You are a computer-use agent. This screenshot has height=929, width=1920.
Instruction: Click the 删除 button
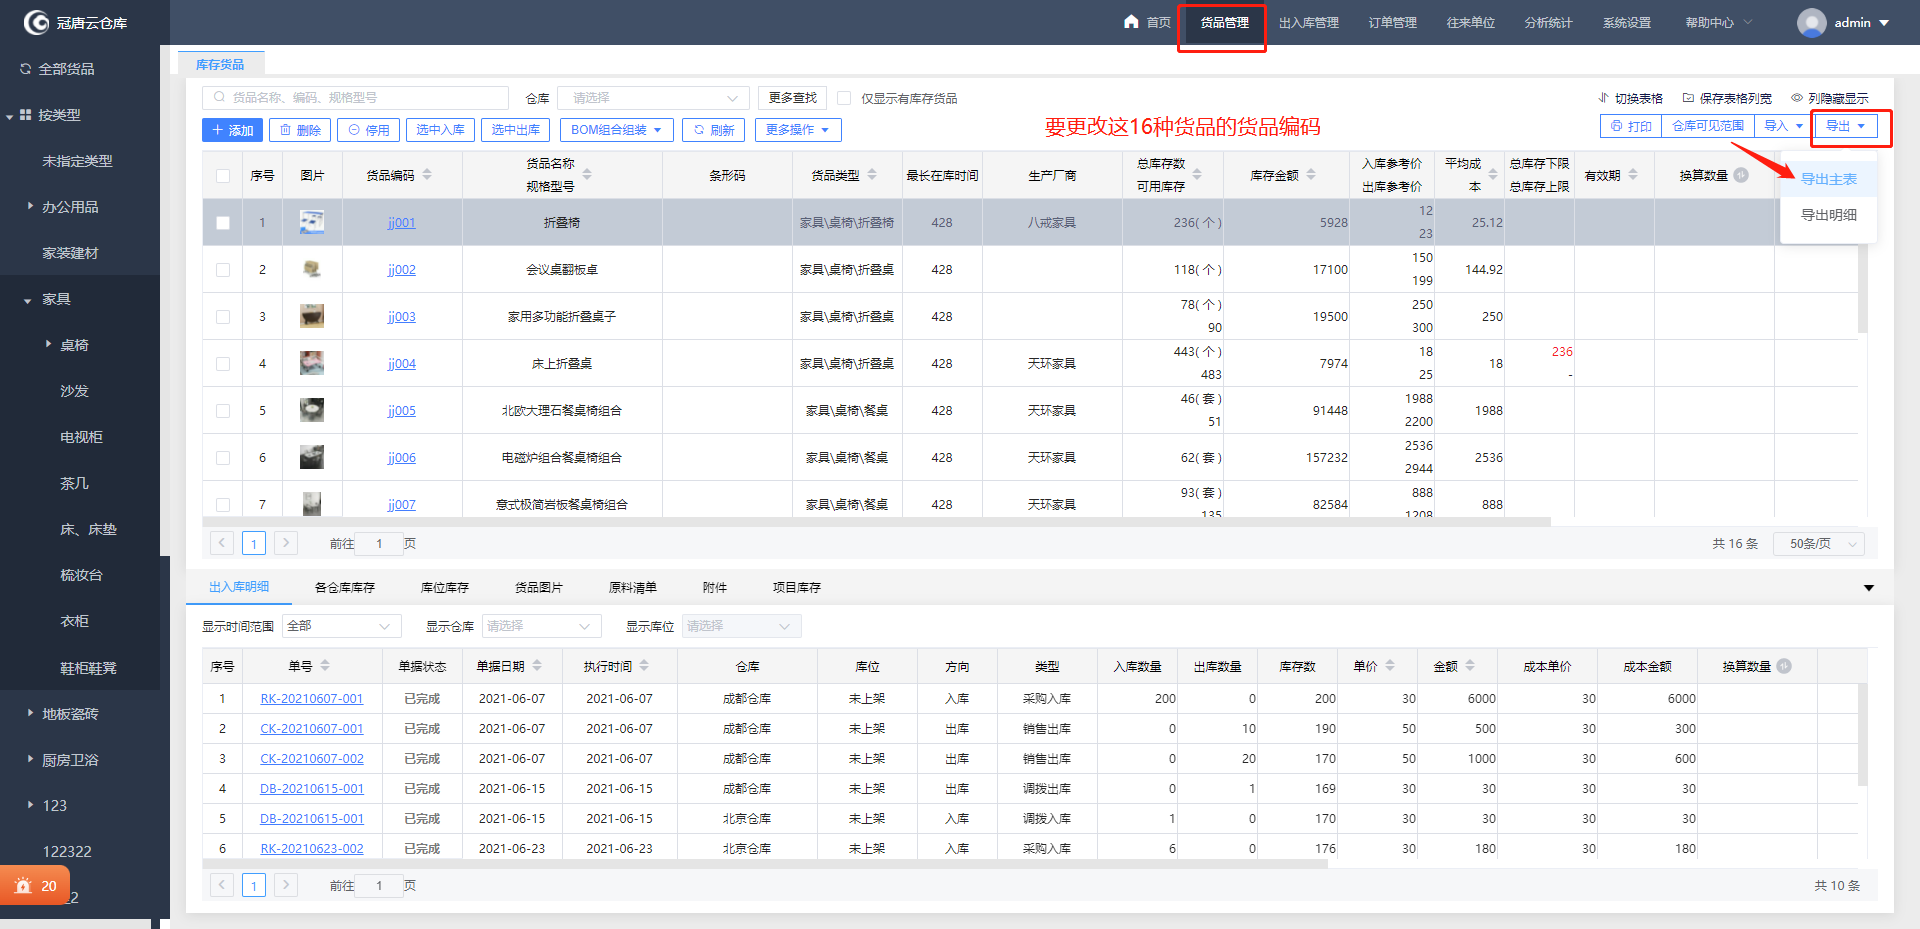tap(300, 130)
